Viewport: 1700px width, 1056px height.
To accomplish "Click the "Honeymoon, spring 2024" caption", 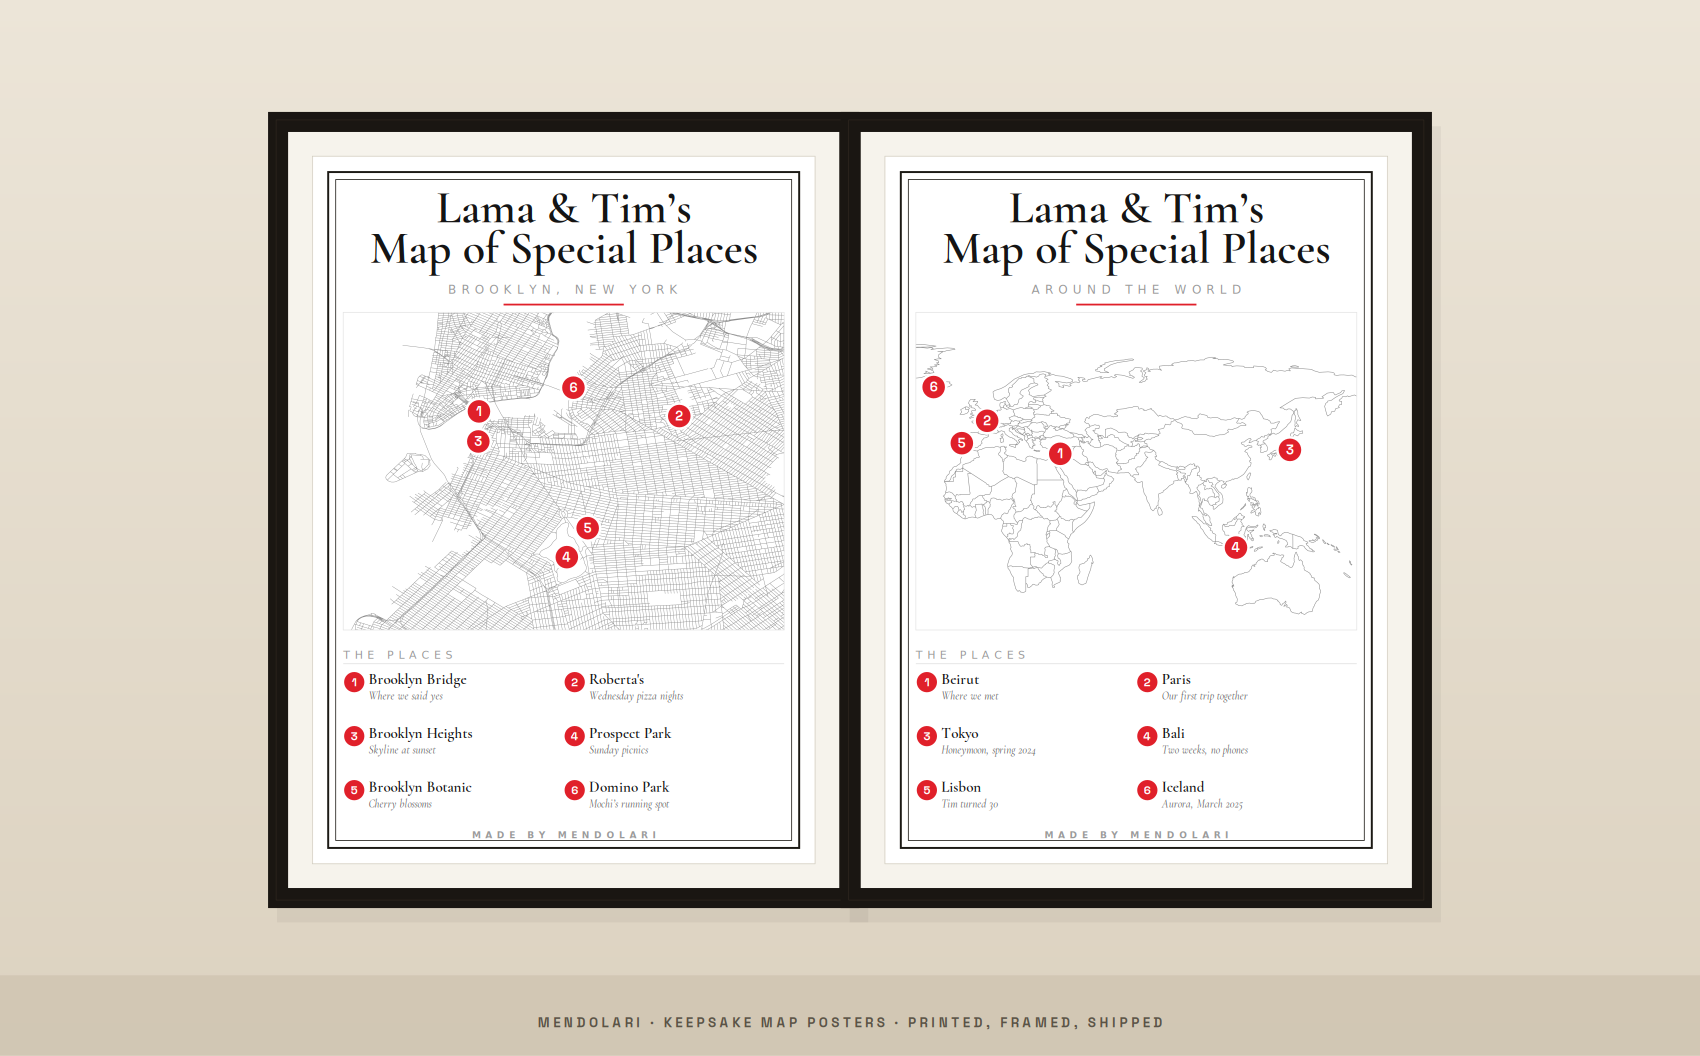I will pyautogui.click(x=989, y=750).
